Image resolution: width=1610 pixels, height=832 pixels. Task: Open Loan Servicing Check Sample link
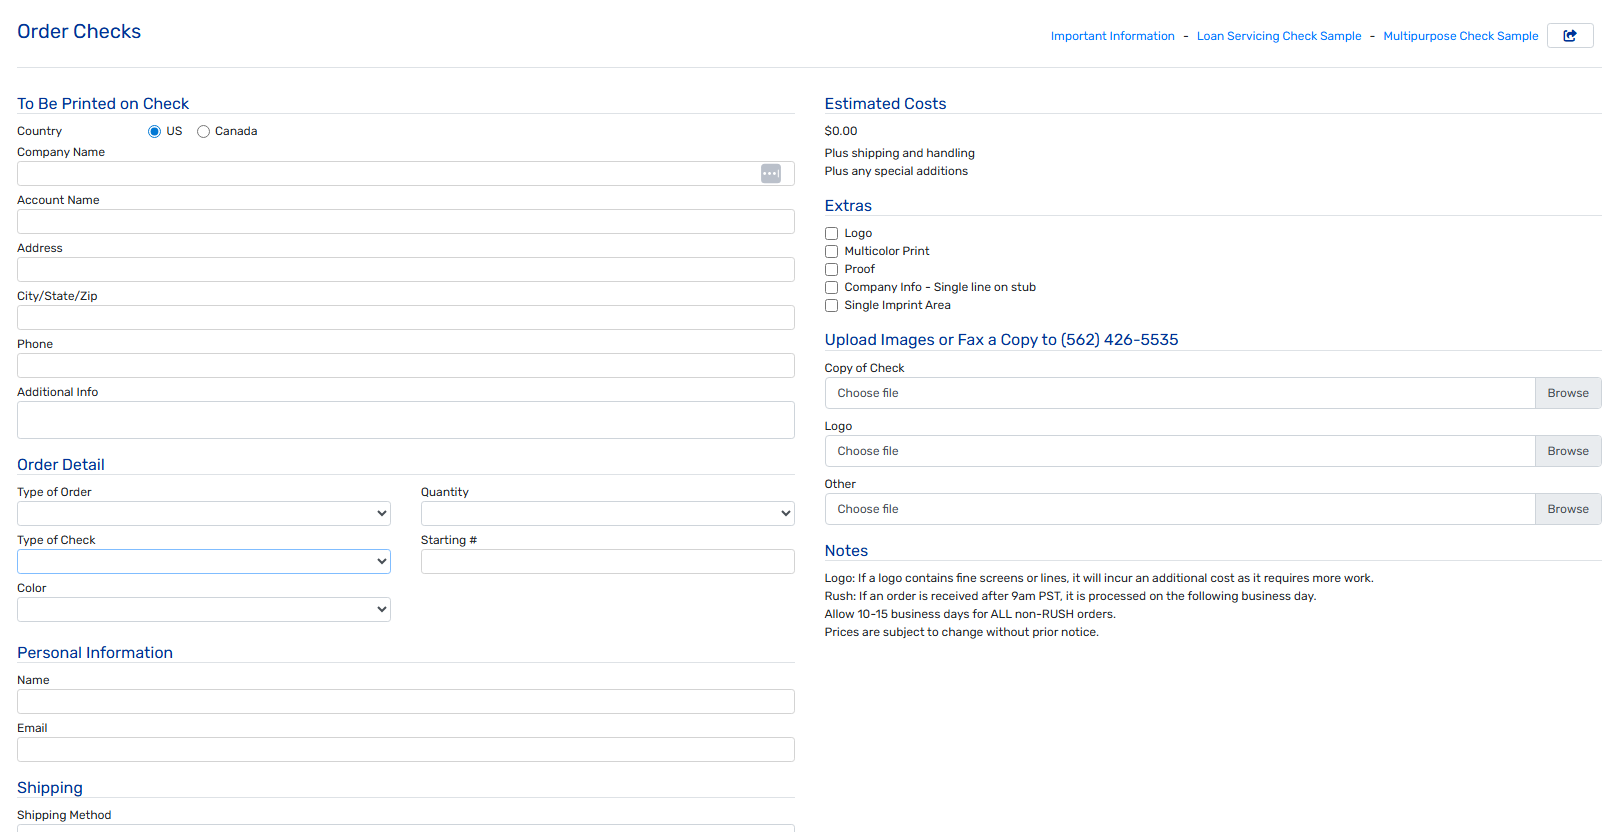click(1278, 36)
